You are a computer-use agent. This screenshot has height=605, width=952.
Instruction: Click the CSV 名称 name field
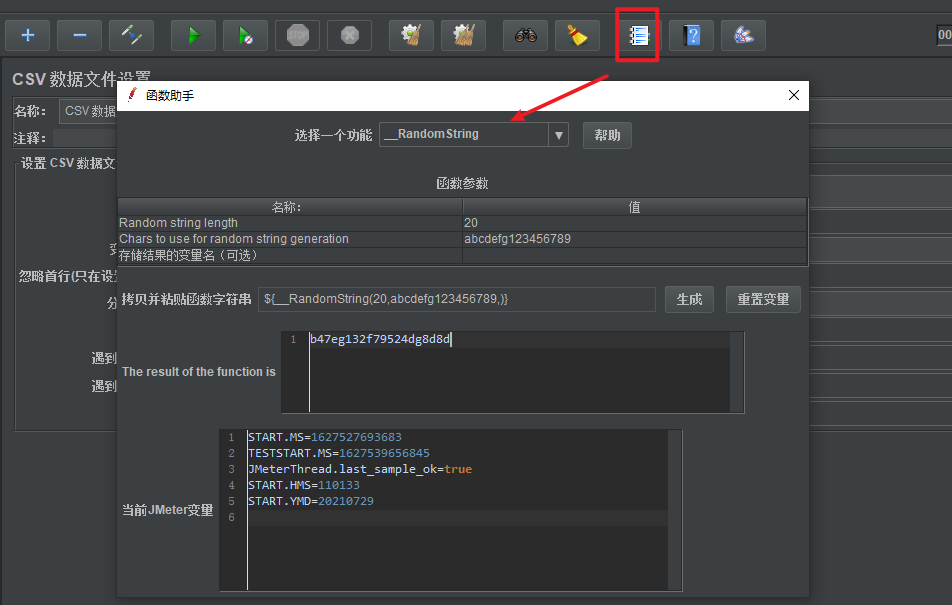[88, 111]
